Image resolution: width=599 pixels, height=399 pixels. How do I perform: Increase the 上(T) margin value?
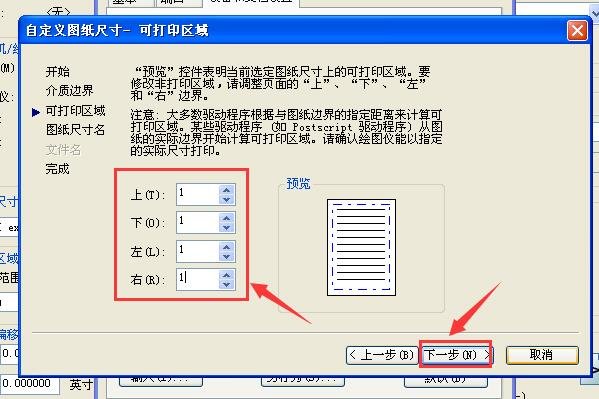[227, 190]
